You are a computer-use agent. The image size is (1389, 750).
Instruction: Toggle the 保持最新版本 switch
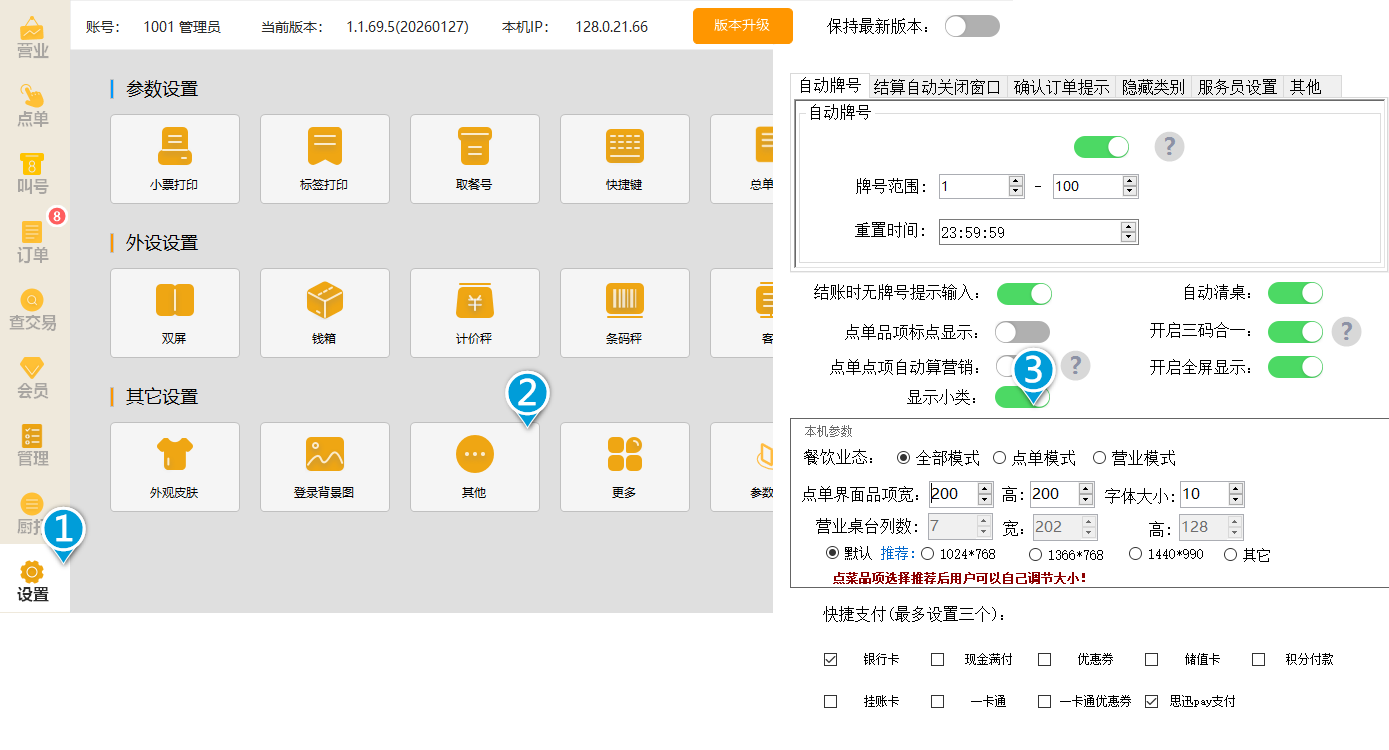tap(972, 26)
